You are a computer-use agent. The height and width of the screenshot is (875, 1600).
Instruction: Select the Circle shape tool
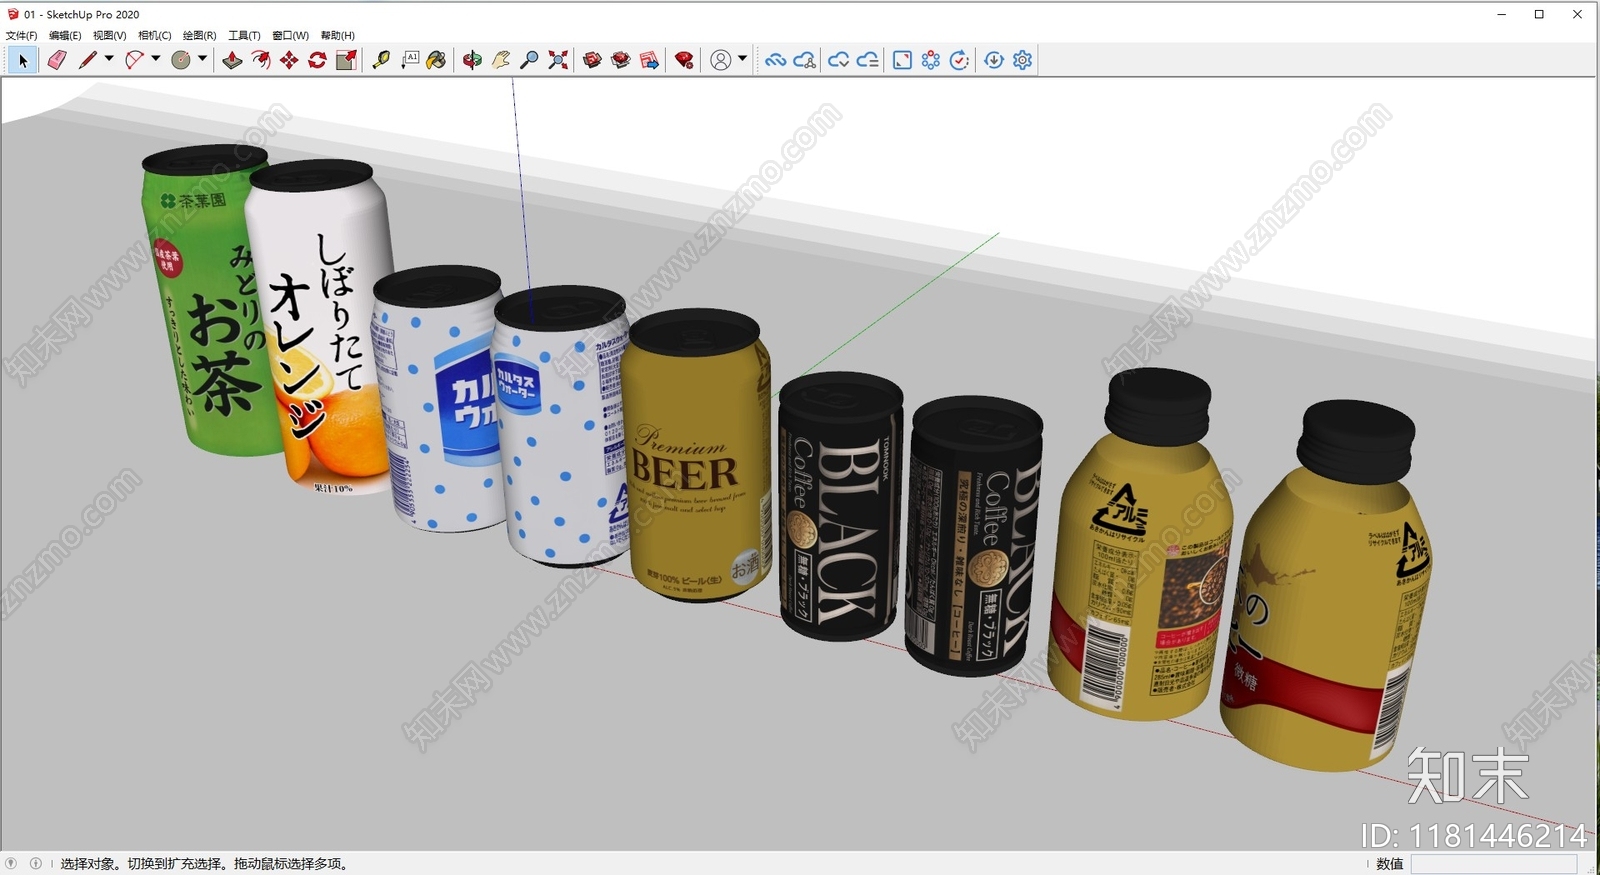[181, 60]
